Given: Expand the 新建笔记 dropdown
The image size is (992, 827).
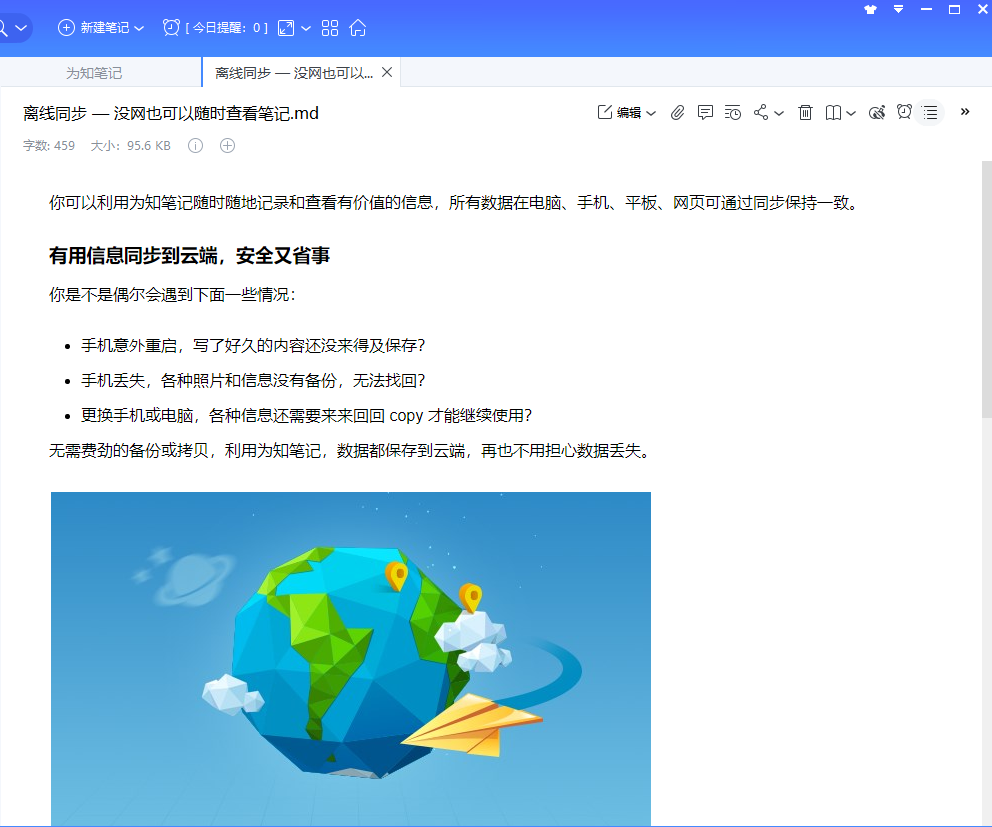Looking at the screenshot, I should click(x=139, y=28).
